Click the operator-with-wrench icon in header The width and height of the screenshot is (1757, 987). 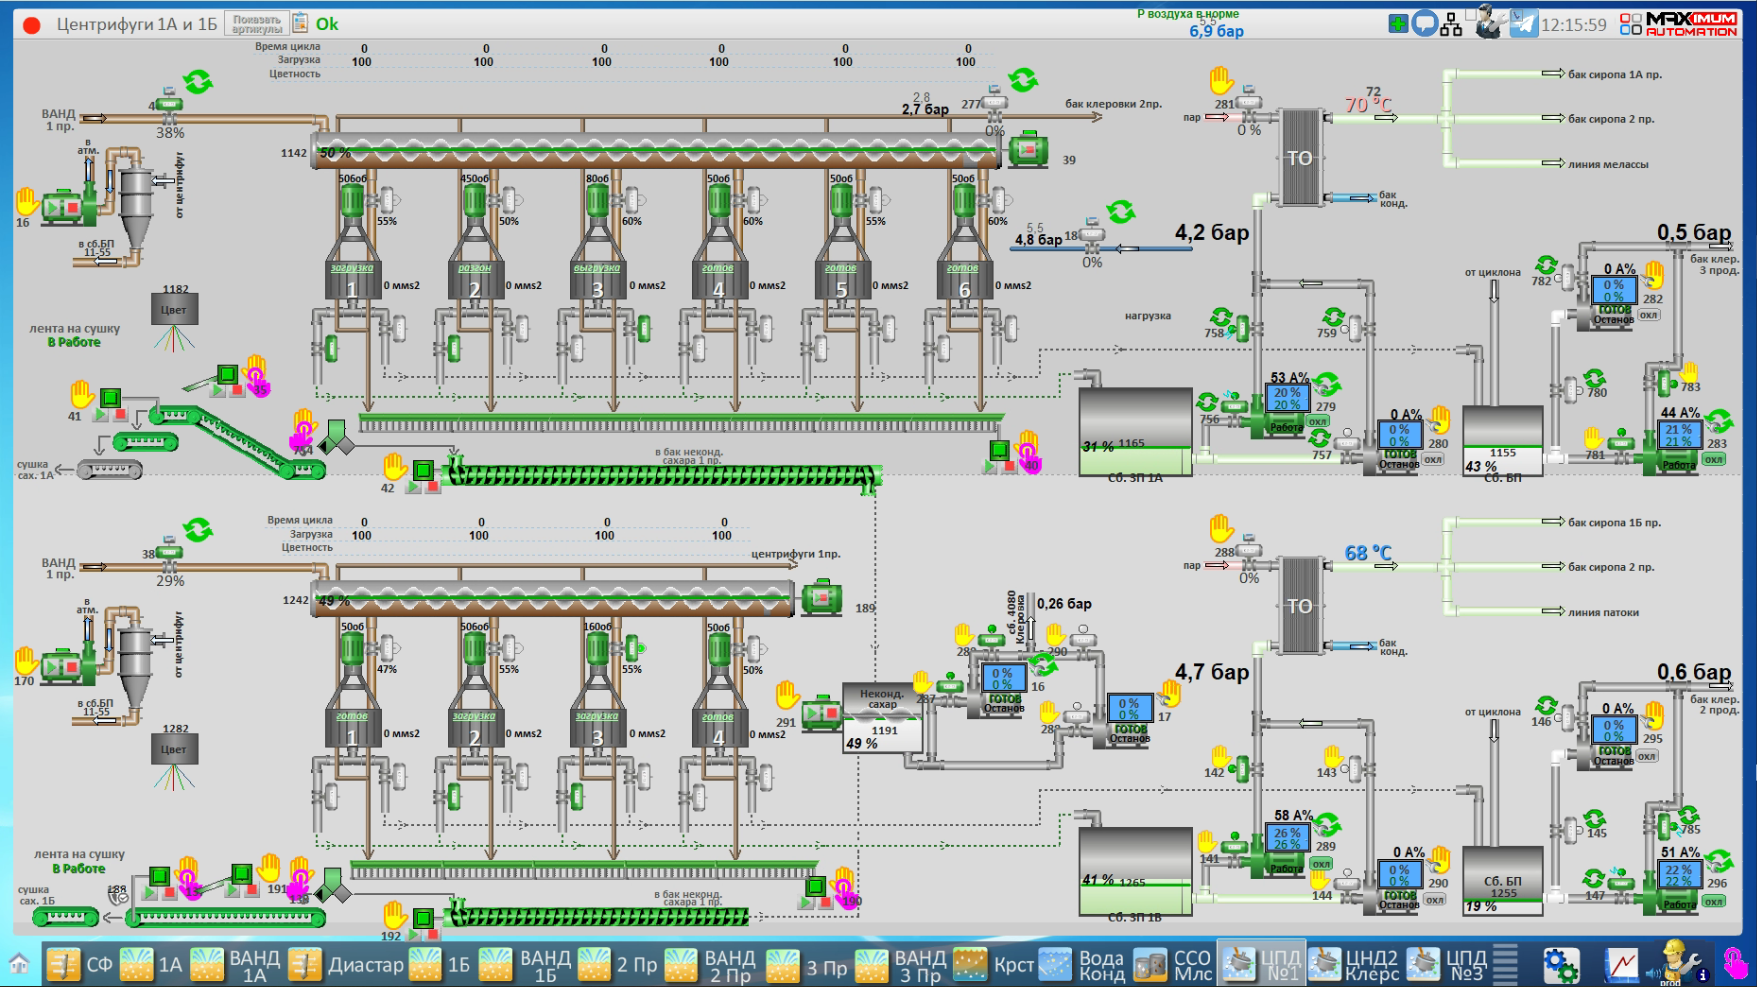(x=1489, y=23)
